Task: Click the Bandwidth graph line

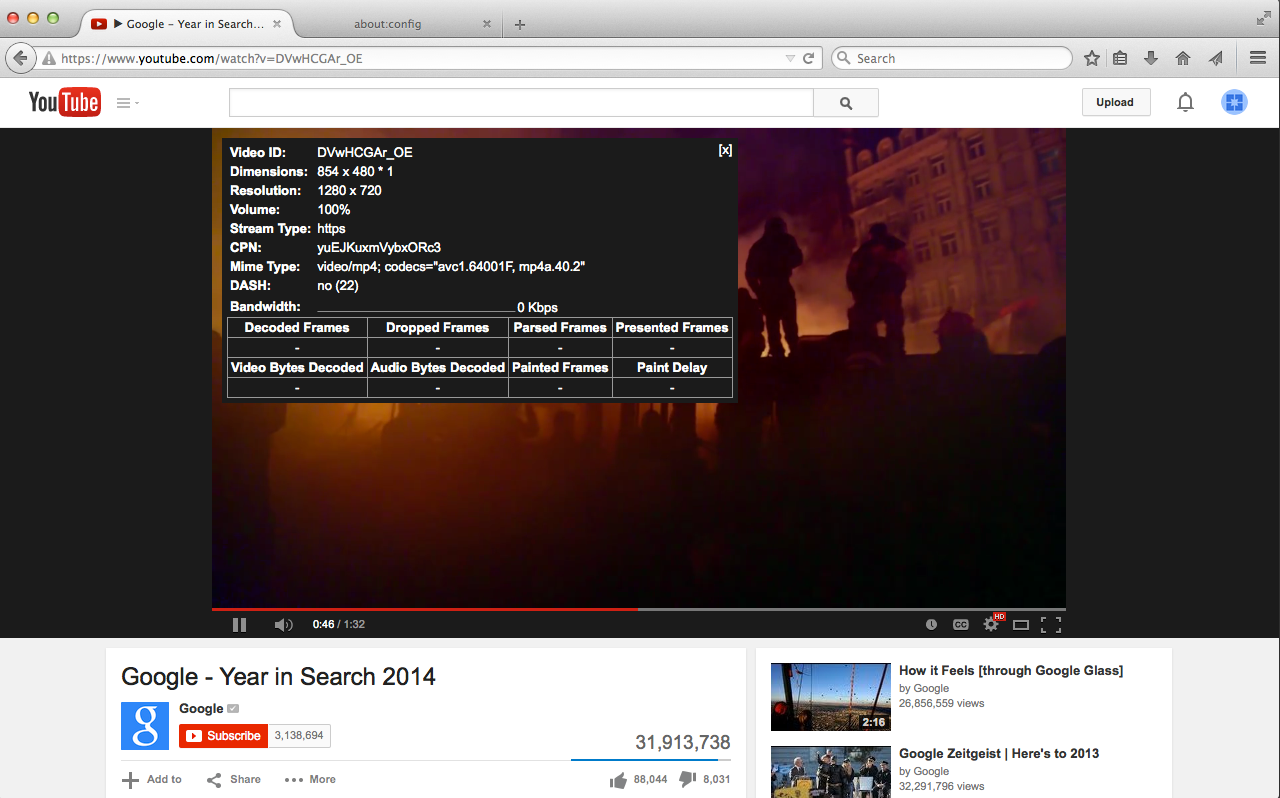Action: [416, 310]
